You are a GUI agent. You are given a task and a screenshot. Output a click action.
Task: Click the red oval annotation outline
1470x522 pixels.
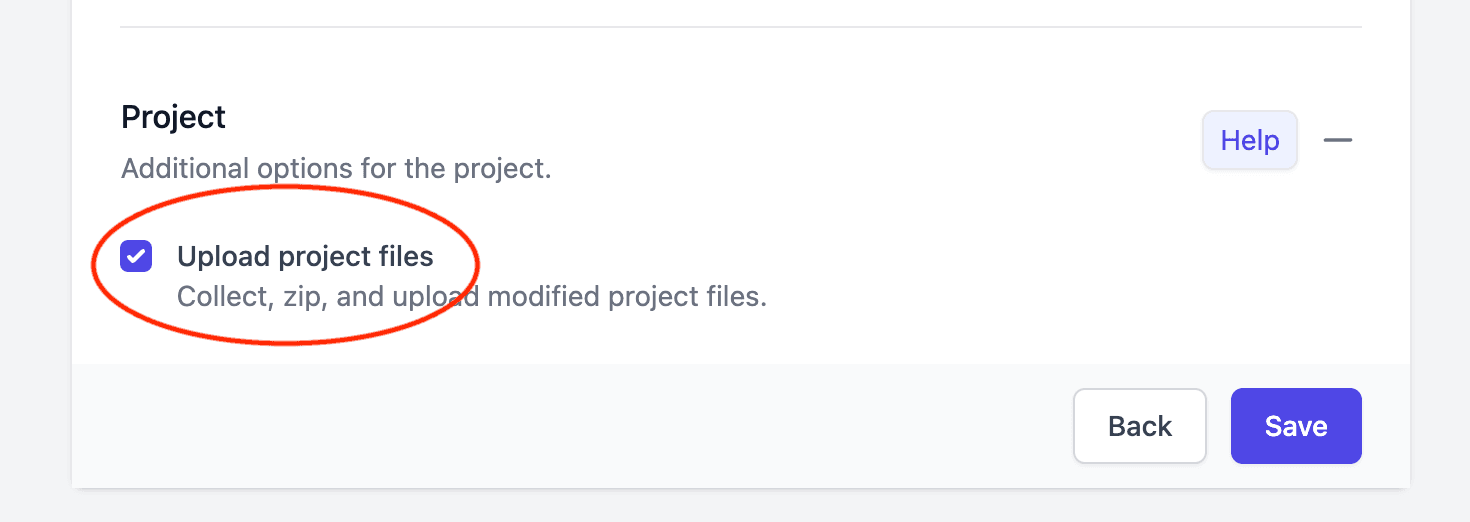478,262
